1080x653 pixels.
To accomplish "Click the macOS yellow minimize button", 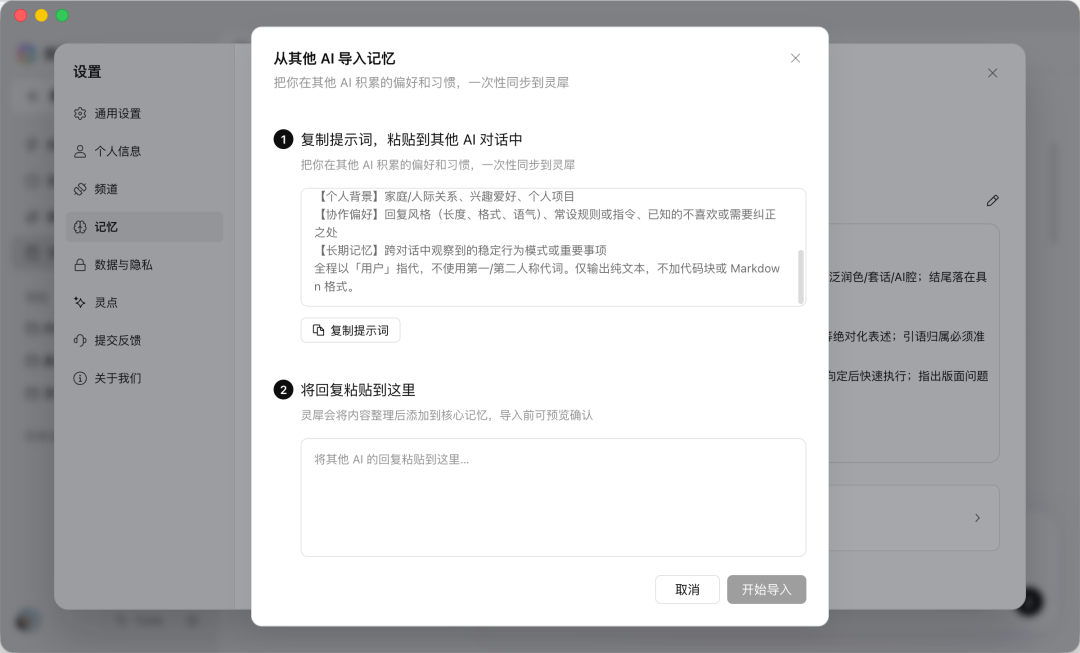I will pyautogui.click(x=41, y=15).
